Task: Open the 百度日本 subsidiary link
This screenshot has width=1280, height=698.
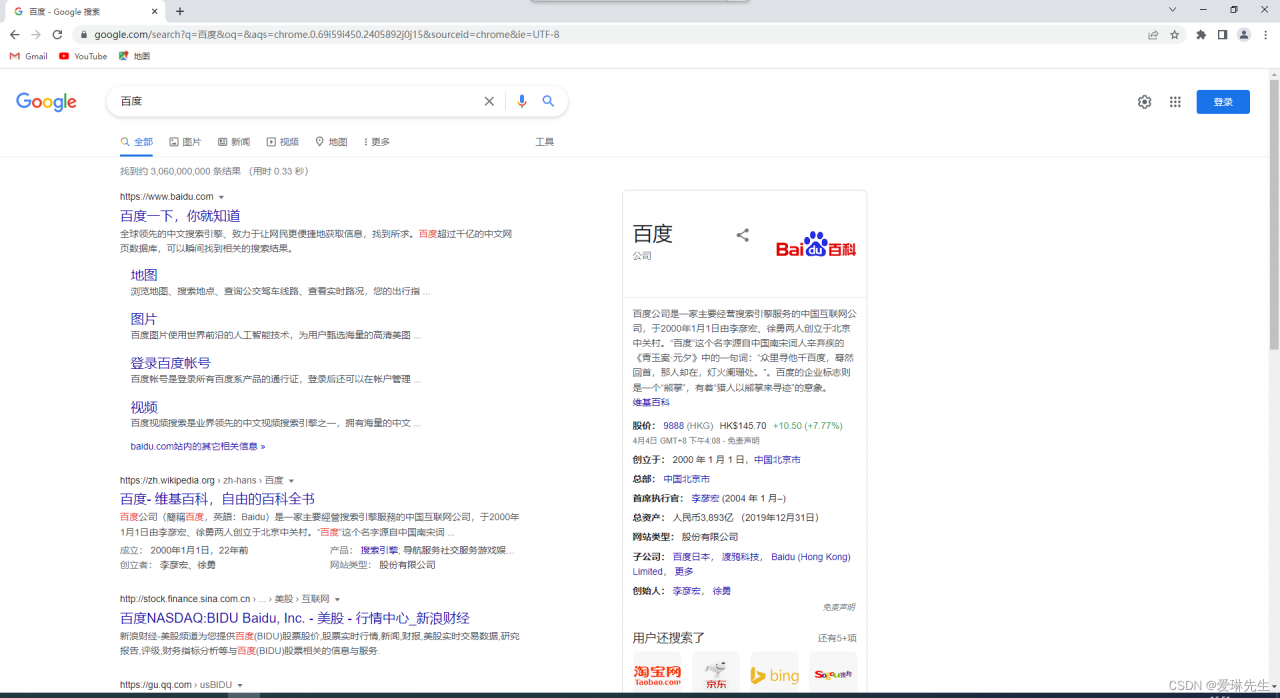Action: coord(691,557)
